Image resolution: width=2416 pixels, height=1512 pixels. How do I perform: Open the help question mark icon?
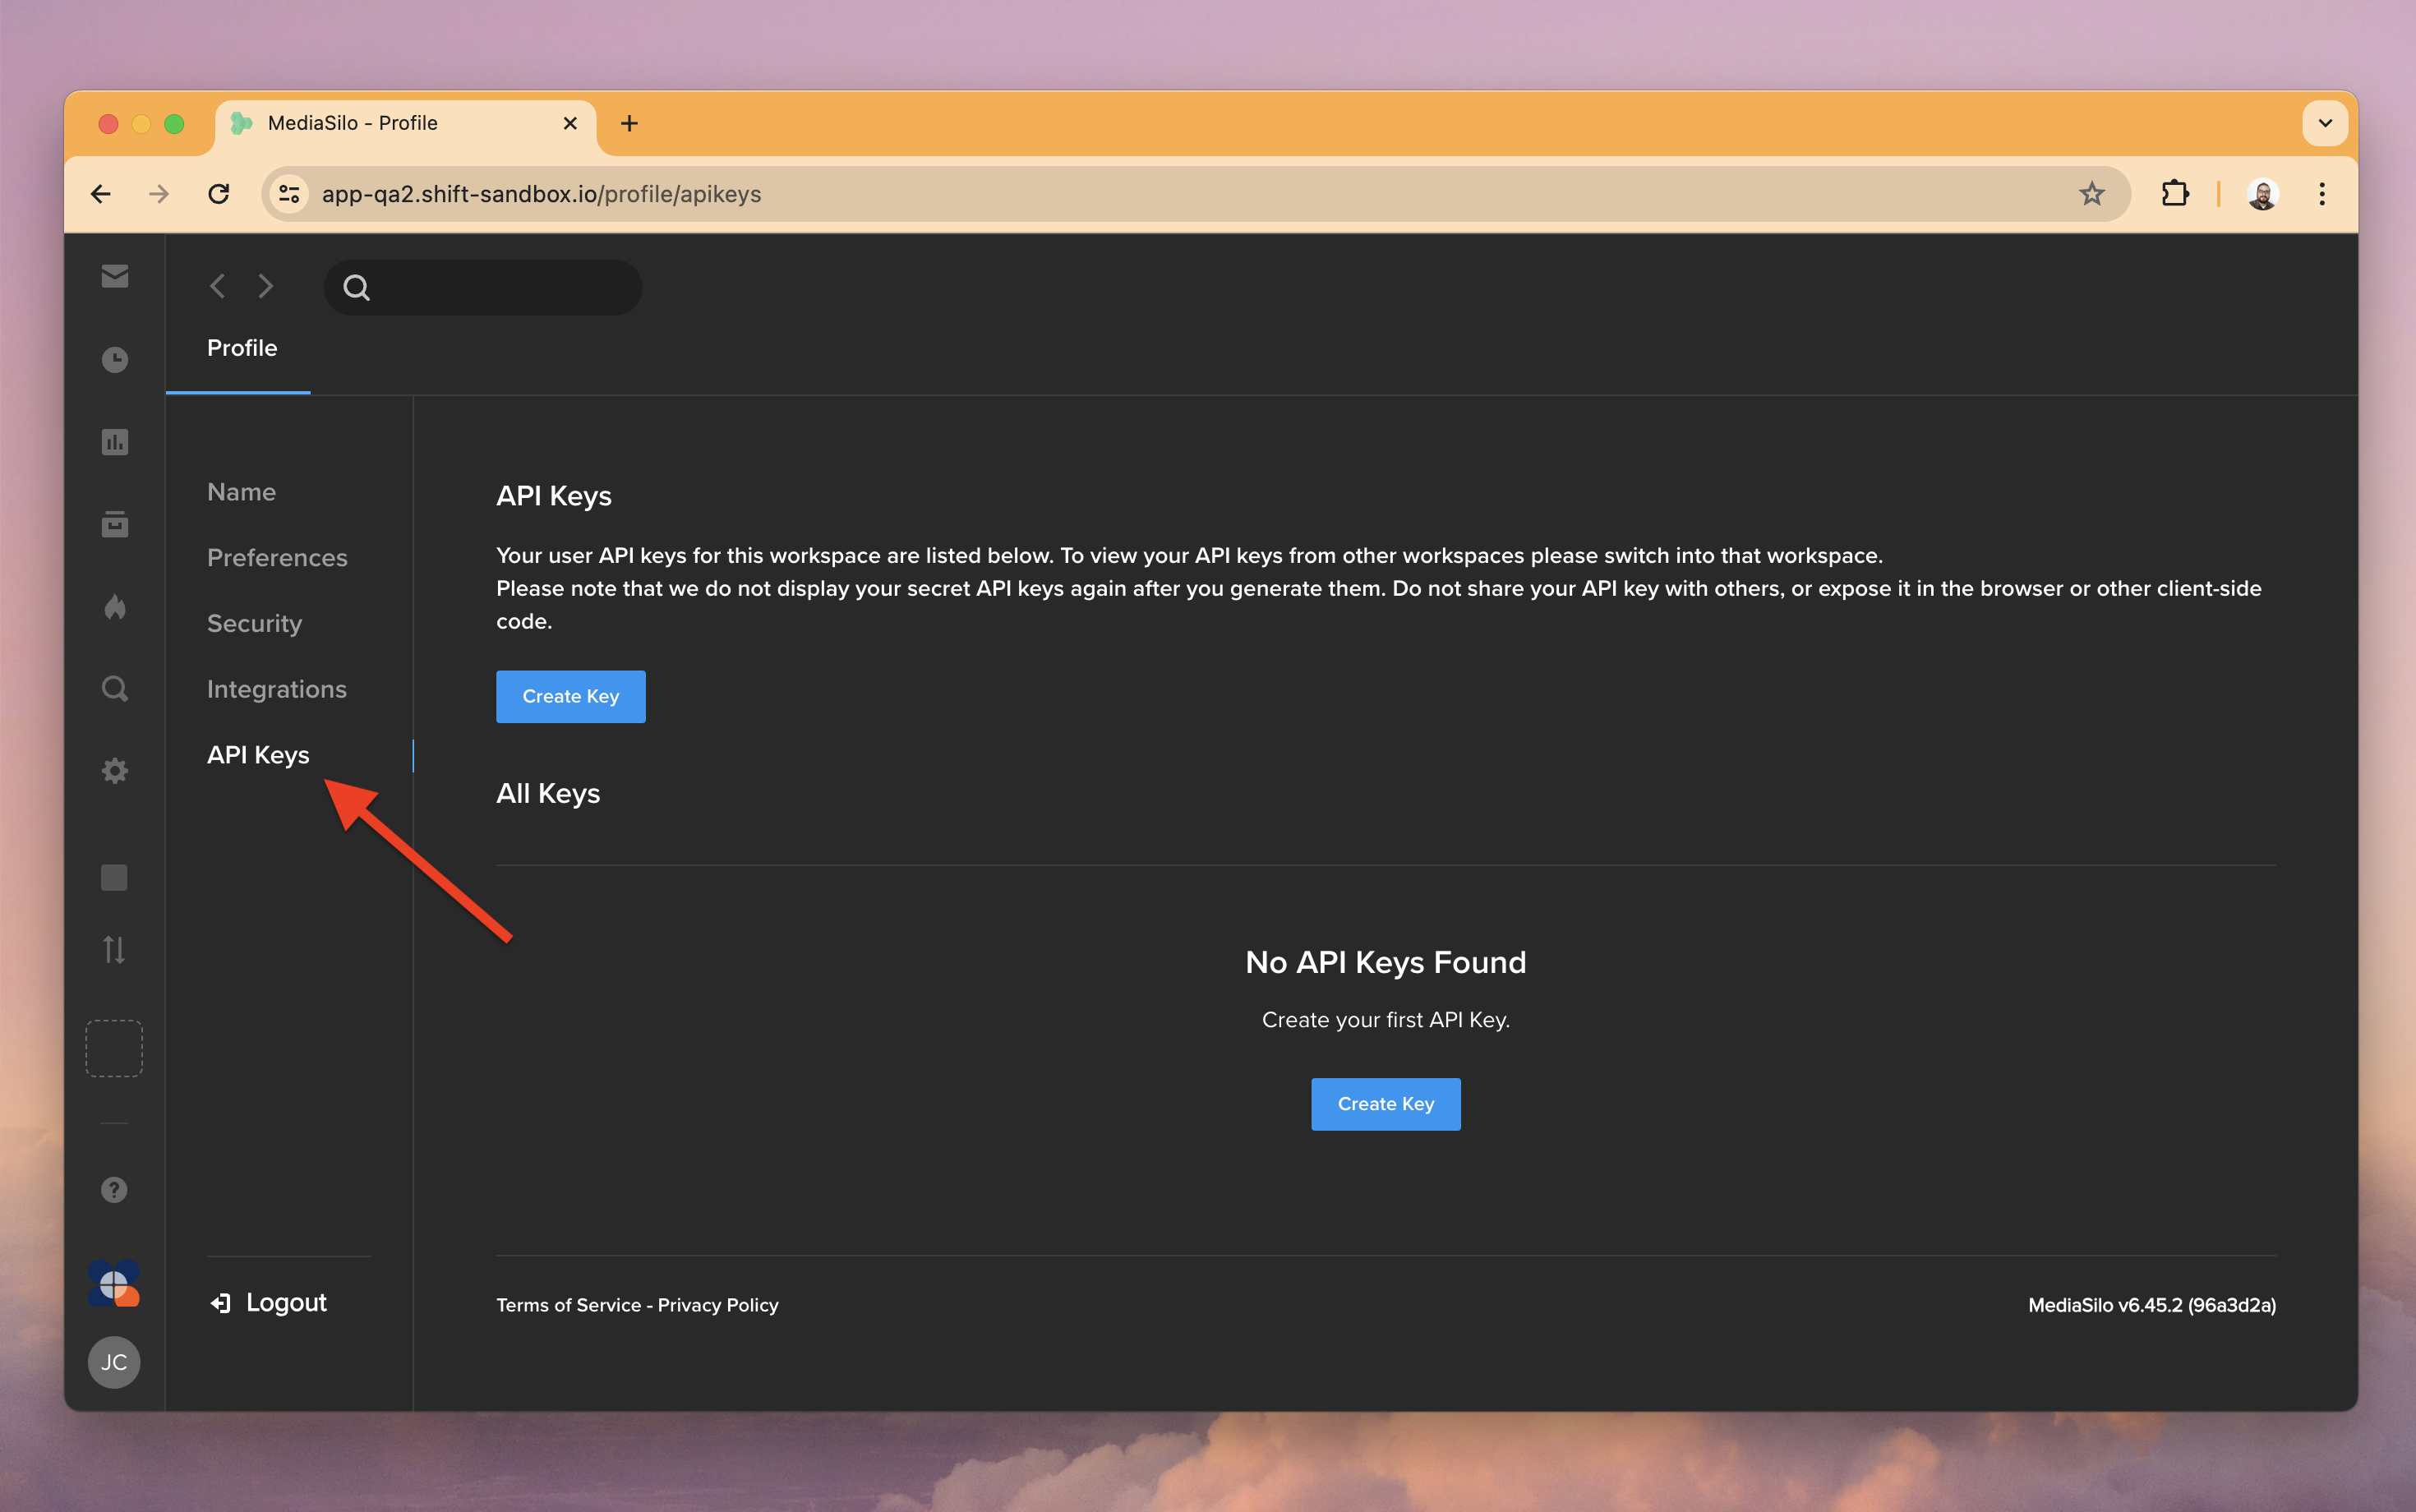tap(114, 1189)
